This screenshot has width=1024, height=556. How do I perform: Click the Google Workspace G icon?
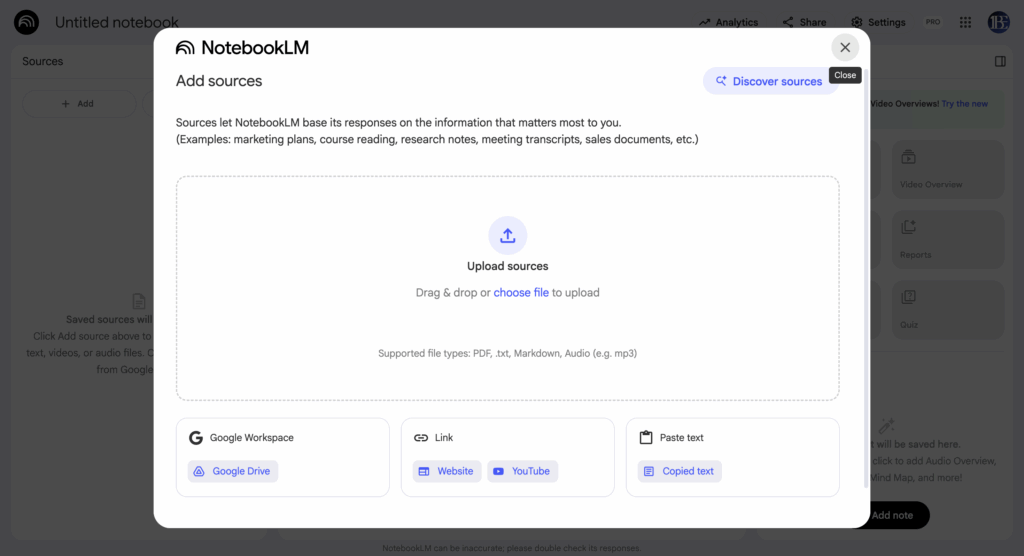pyautogui.click(x=196, y=438)
